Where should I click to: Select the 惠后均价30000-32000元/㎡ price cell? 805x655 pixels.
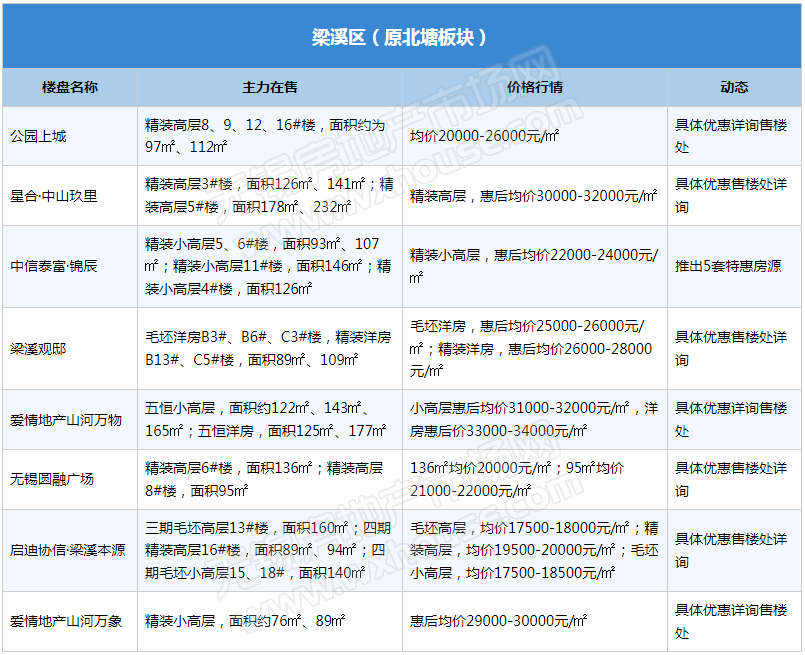pyautogui.click(x=534, y=196)
